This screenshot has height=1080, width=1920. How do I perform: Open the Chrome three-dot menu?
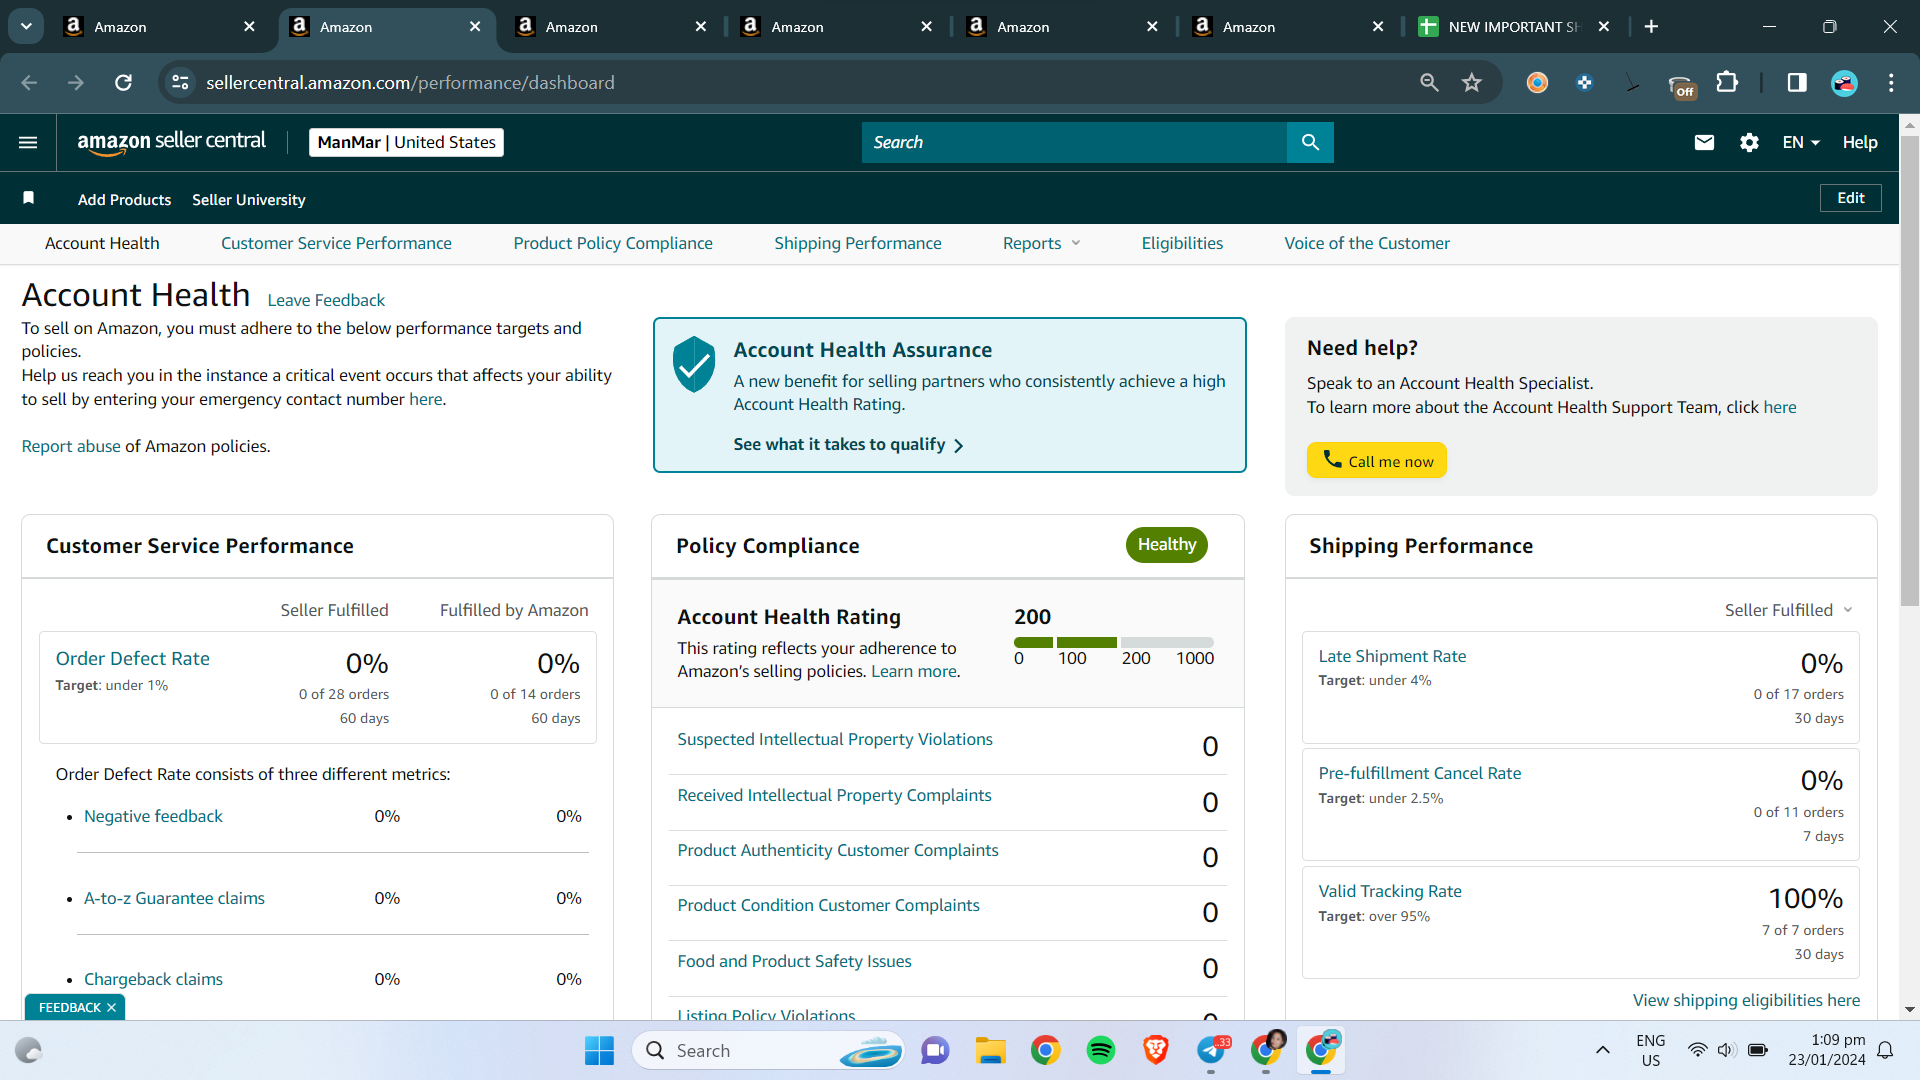coord(1891,83)
